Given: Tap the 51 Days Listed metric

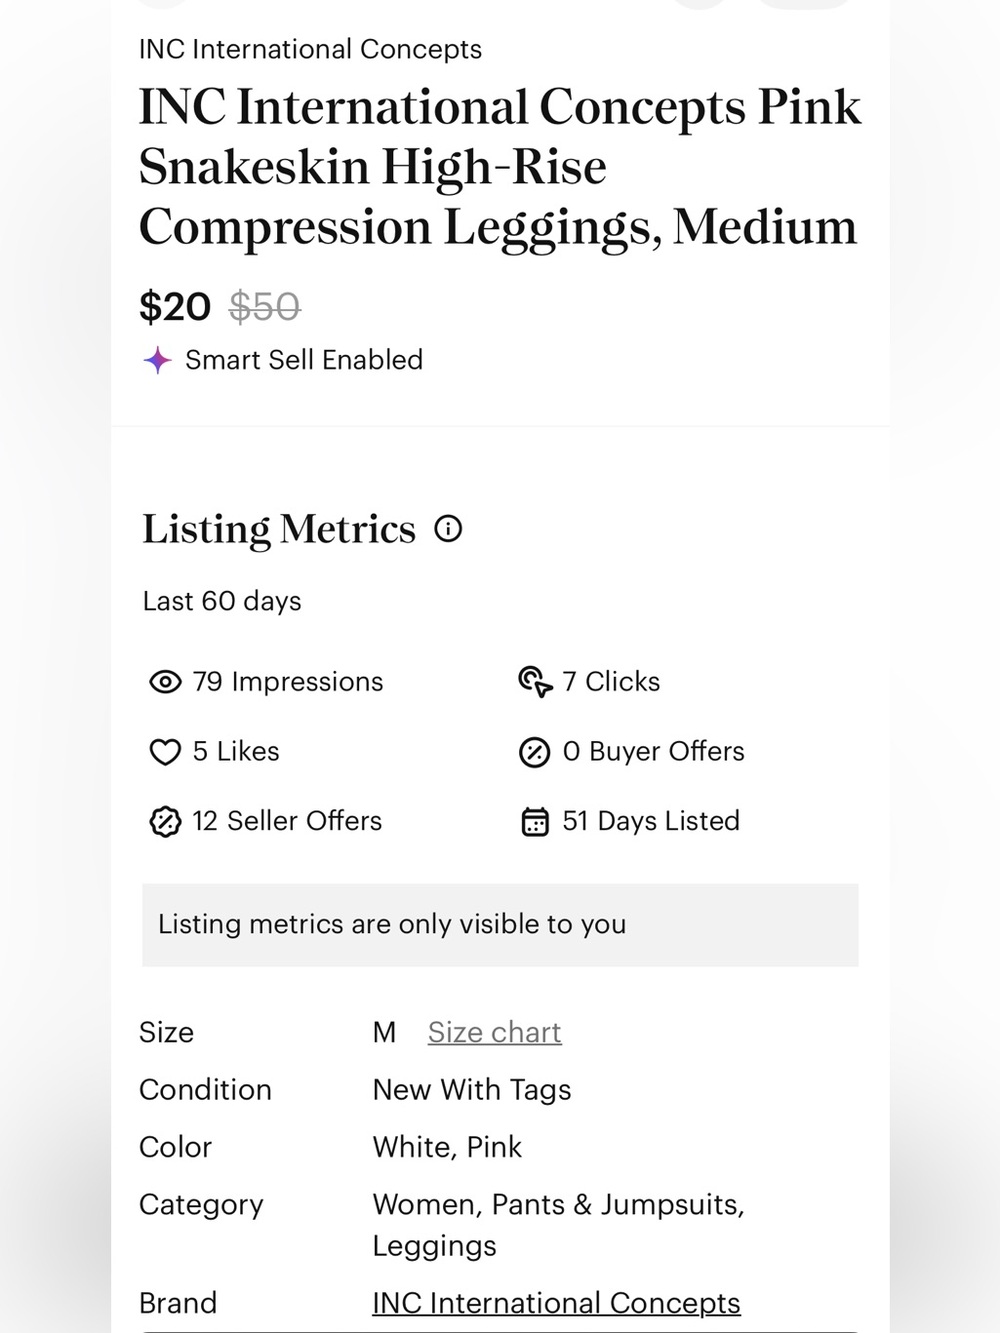Looking at the screenshot, I should [x=630, y=822].
